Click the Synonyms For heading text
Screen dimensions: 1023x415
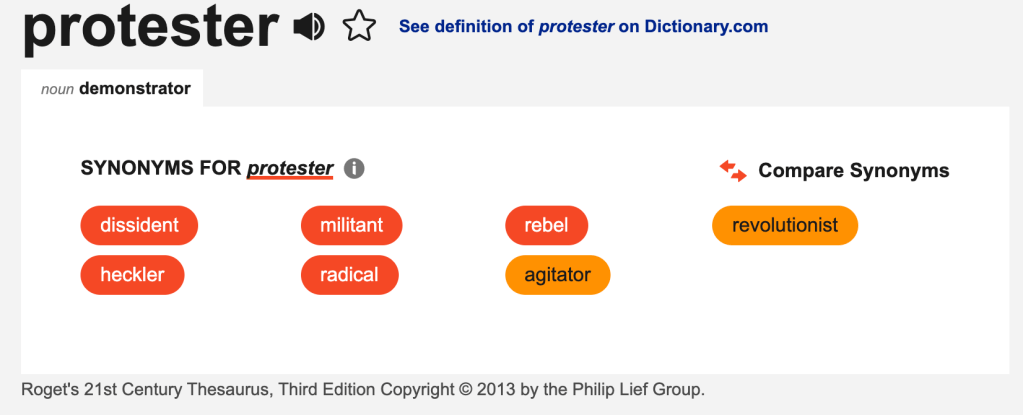160,169
